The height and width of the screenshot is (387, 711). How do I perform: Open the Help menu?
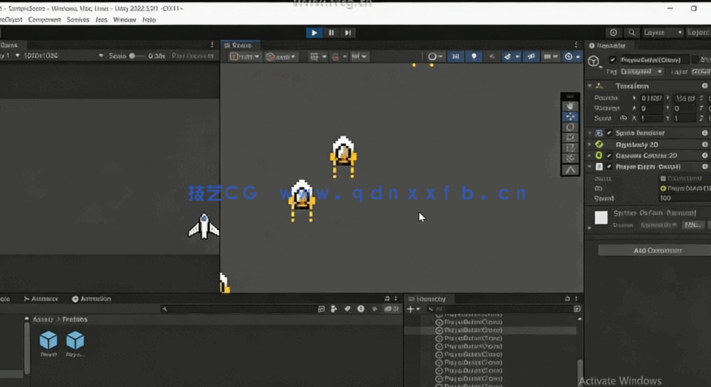149,20
